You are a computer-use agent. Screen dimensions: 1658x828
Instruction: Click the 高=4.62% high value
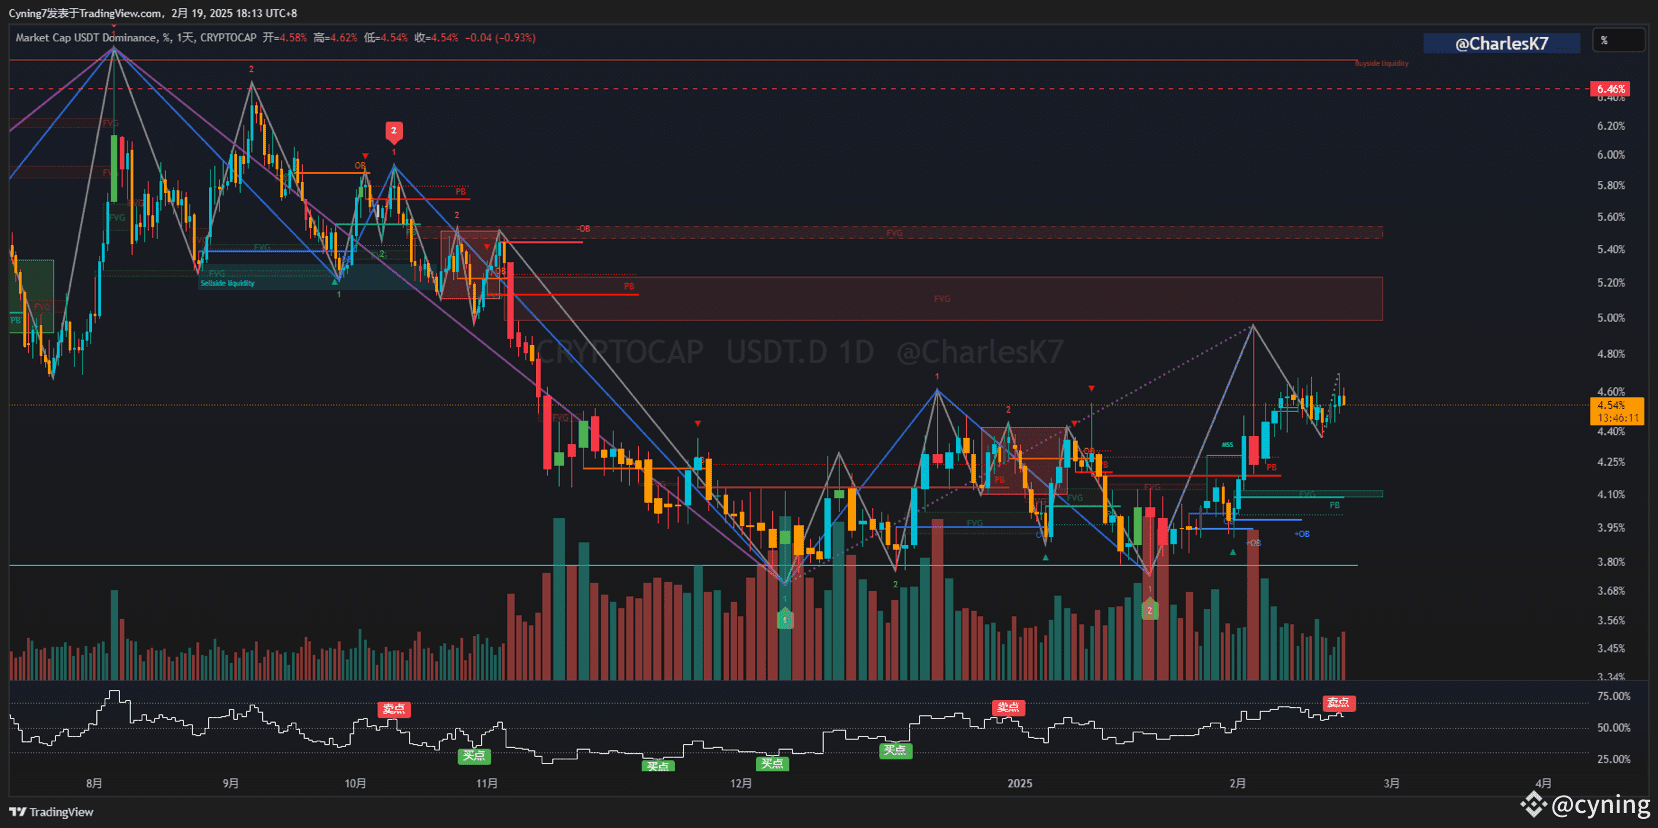(335, 38)
